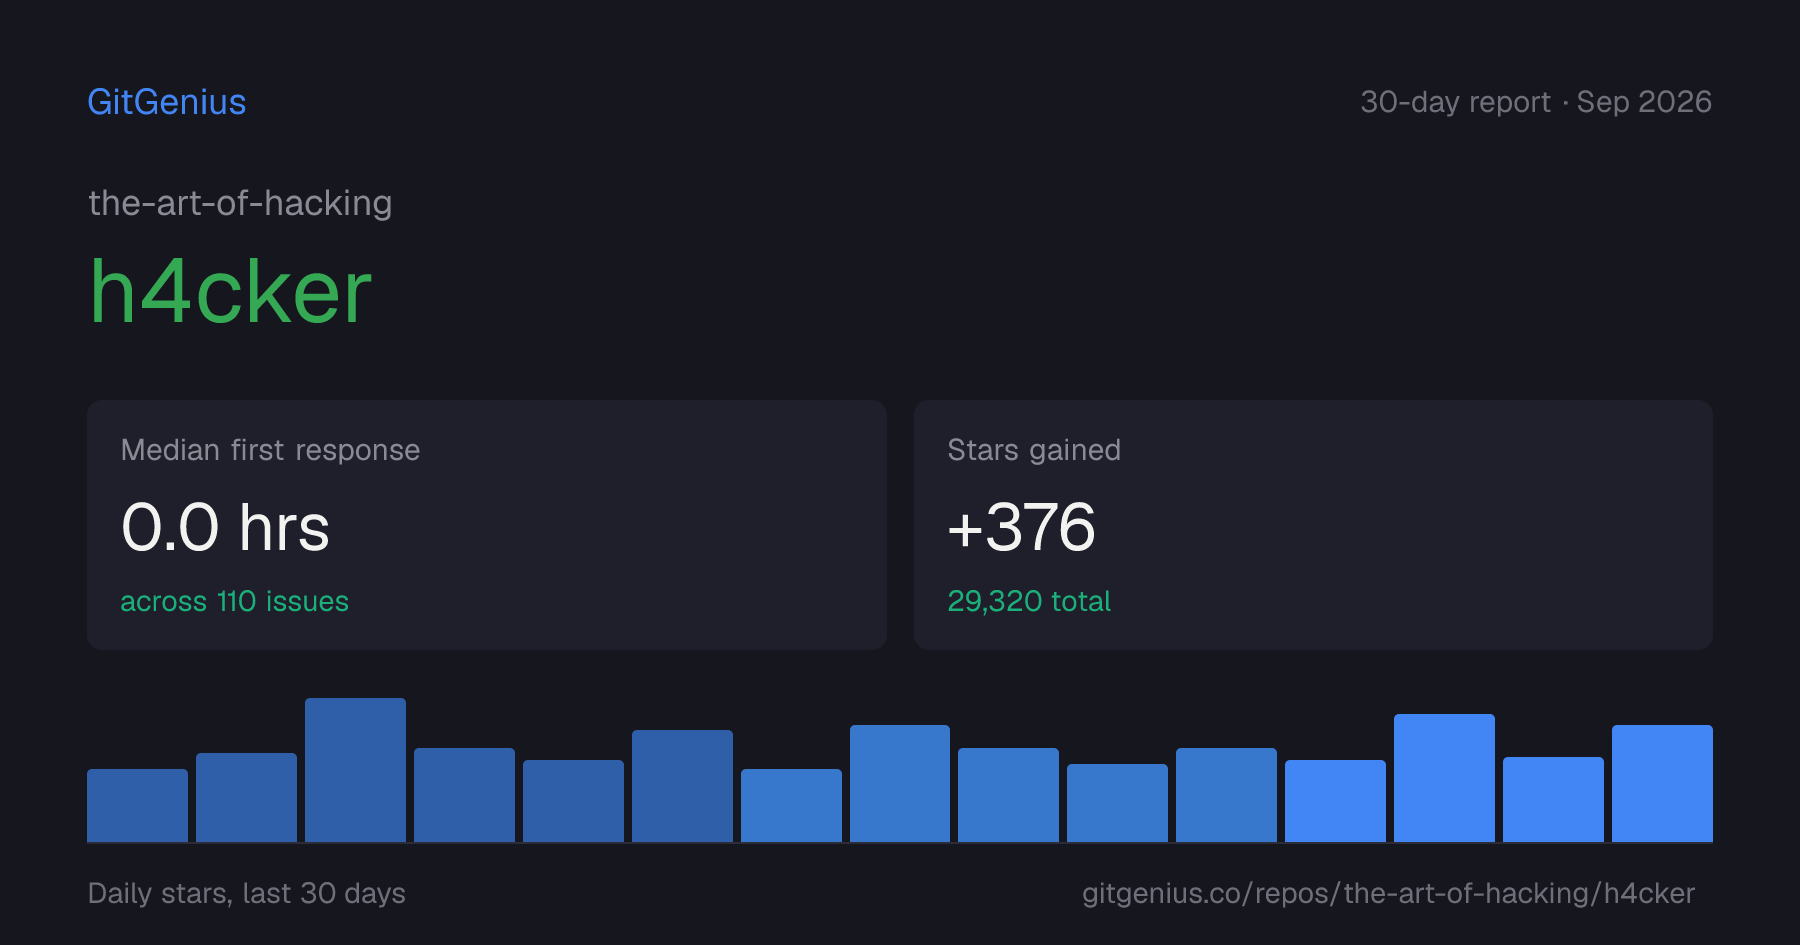Click the +376 stars gained value

1021,527
